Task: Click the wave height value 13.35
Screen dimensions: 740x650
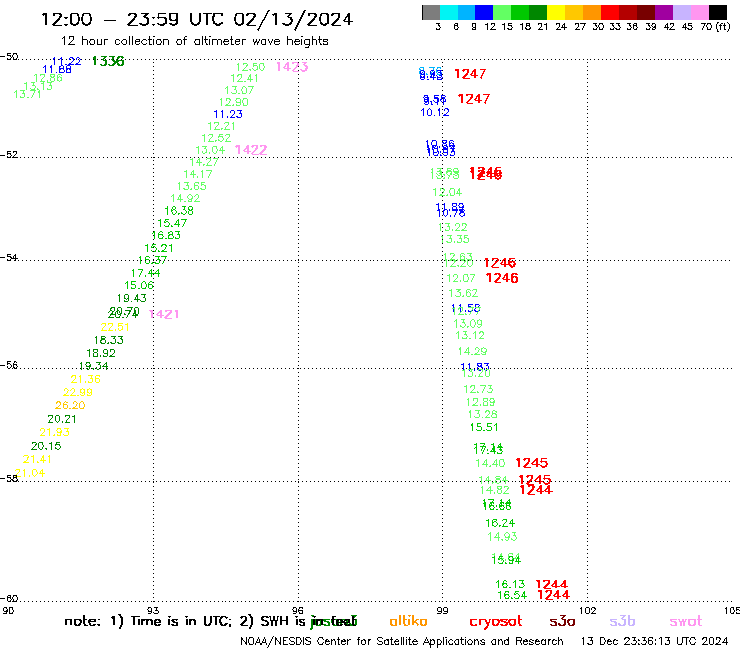Action: click(455, 239)
